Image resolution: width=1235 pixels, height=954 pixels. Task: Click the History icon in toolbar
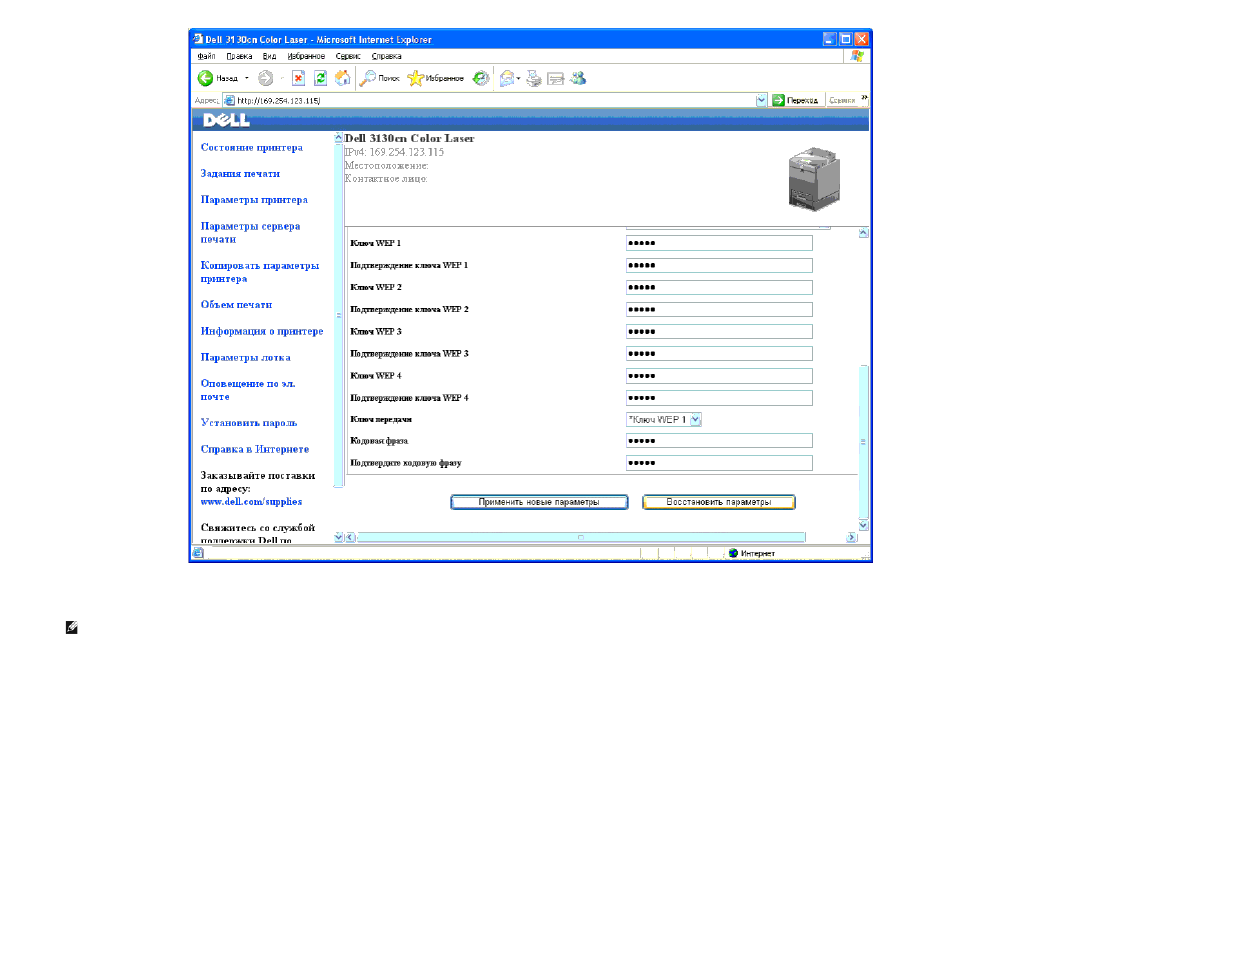click(x=481, y=78)
